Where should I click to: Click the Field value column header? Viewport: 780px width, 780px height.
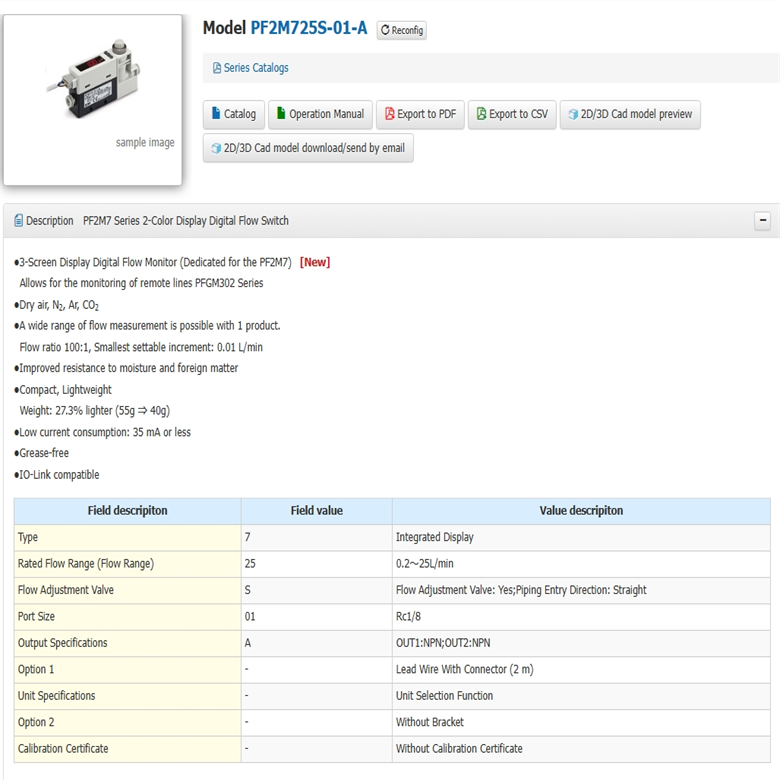coord(317,511)
